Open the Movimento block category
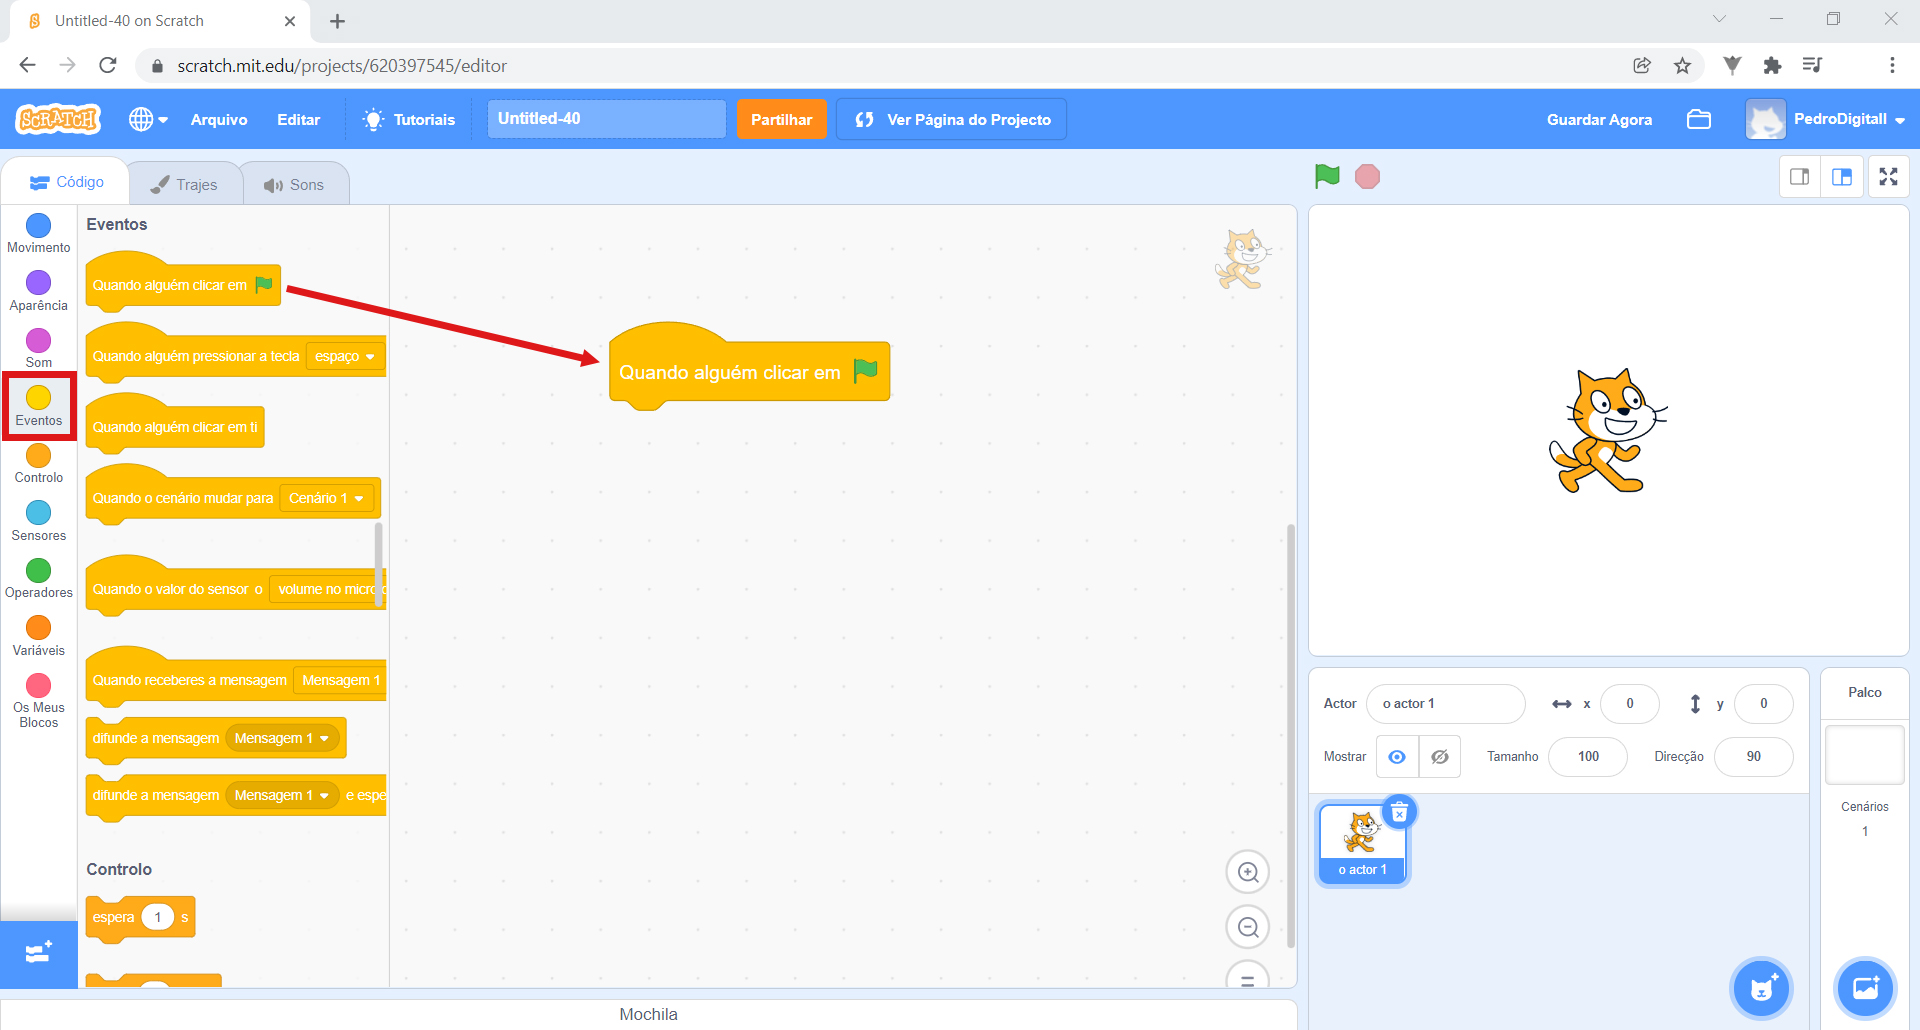The image size is (1920, 1030). [x=39, y=234]
